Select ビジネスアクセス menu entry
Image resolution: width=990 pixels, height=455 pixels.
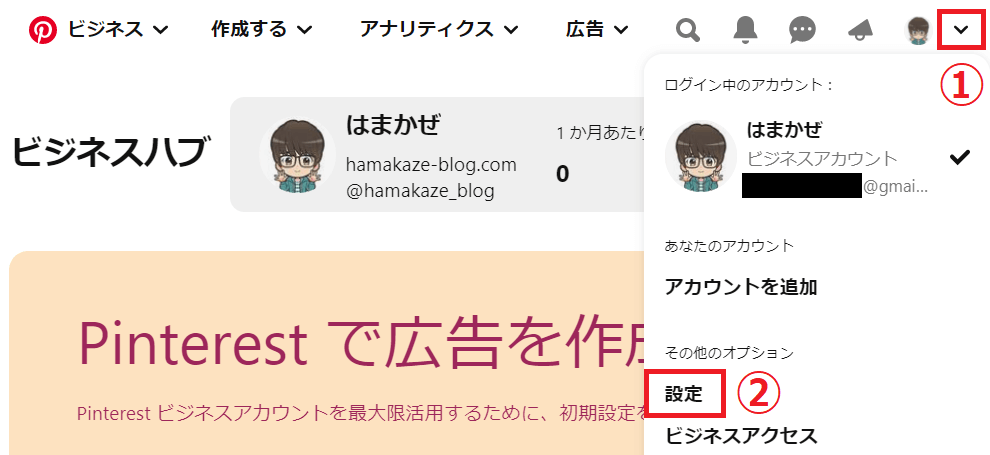click(741, 435)
